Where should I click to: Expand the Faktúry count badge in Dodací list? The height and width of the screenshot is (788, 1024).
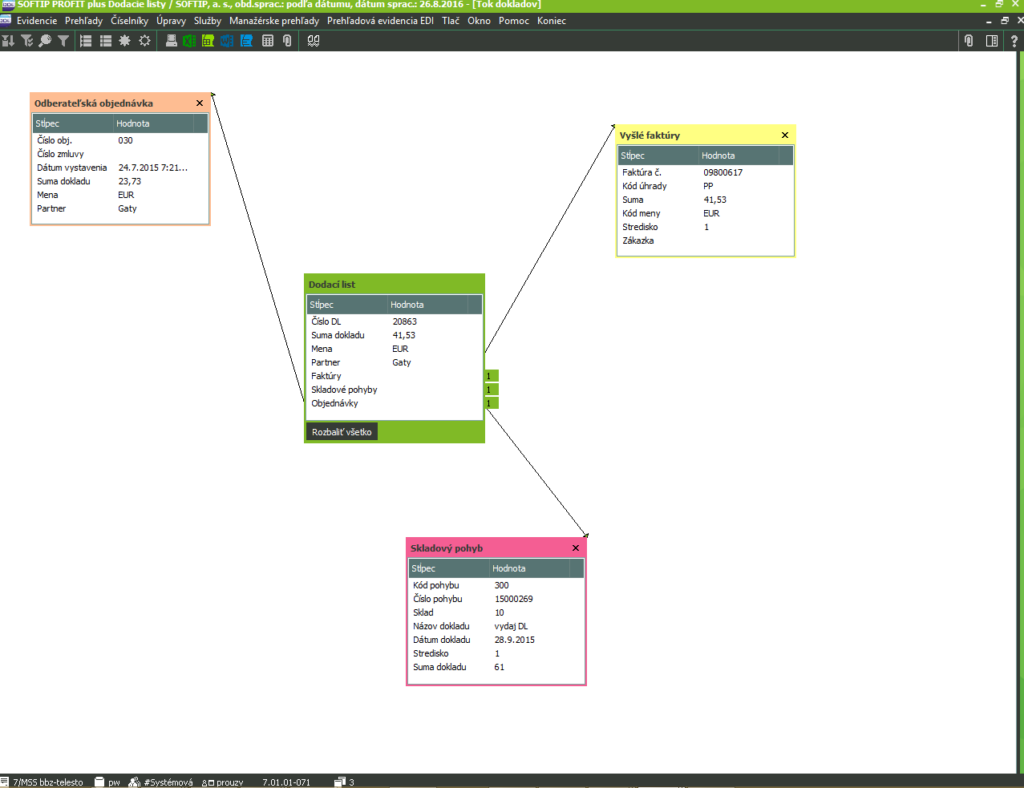pos(490,376)
